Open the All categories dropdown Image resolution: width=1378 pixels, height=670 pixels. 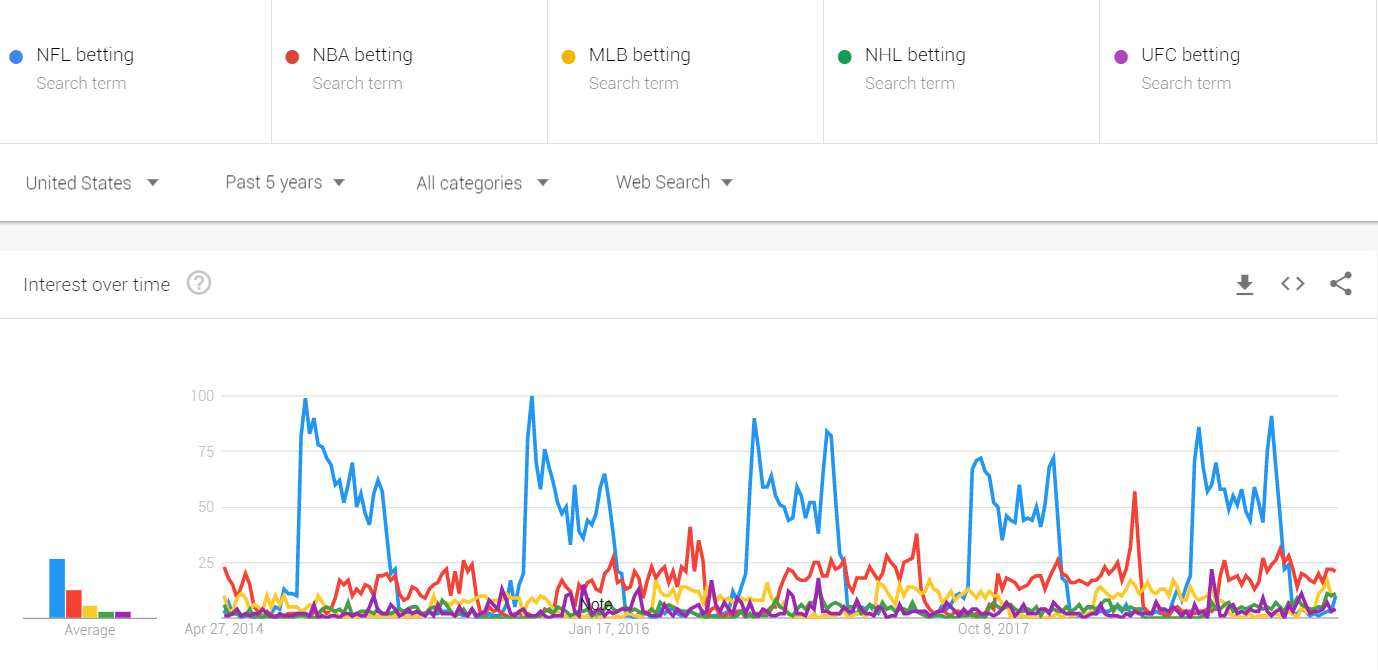click(x=483, y=183)
